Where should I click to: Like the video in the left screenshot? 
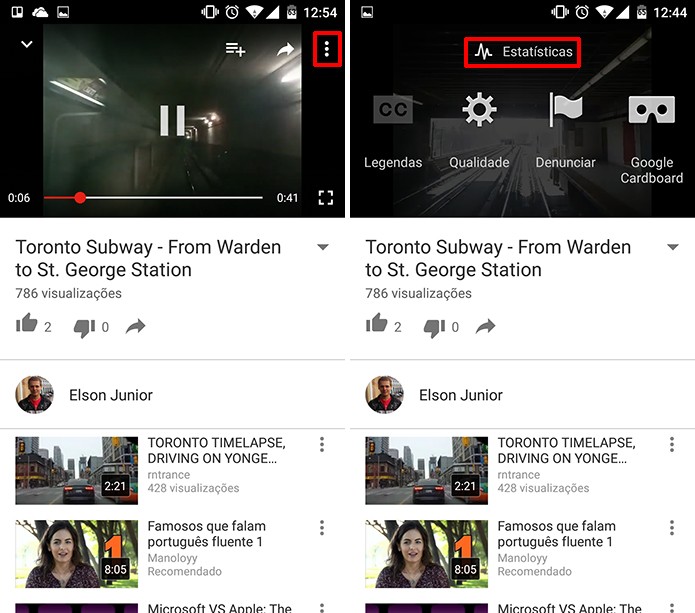tap(27, 323)
